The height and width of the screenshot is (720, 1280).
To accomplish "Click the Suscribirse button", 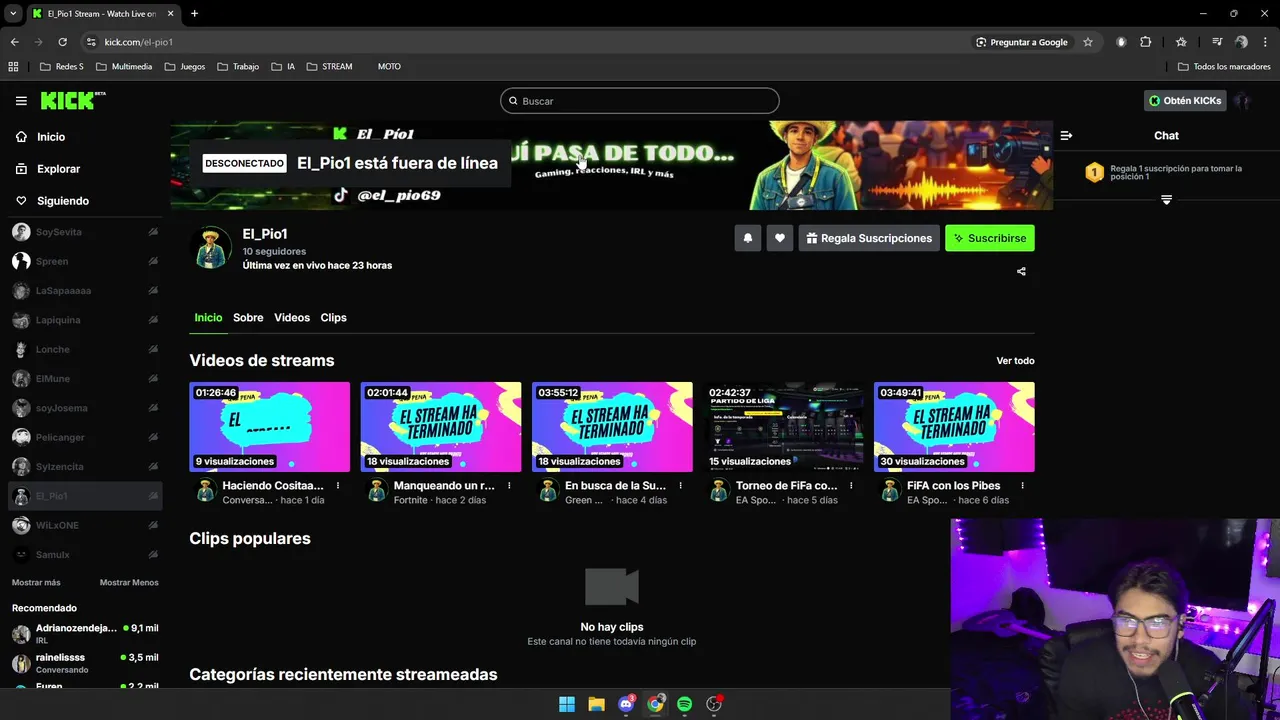I will [990, 238].
